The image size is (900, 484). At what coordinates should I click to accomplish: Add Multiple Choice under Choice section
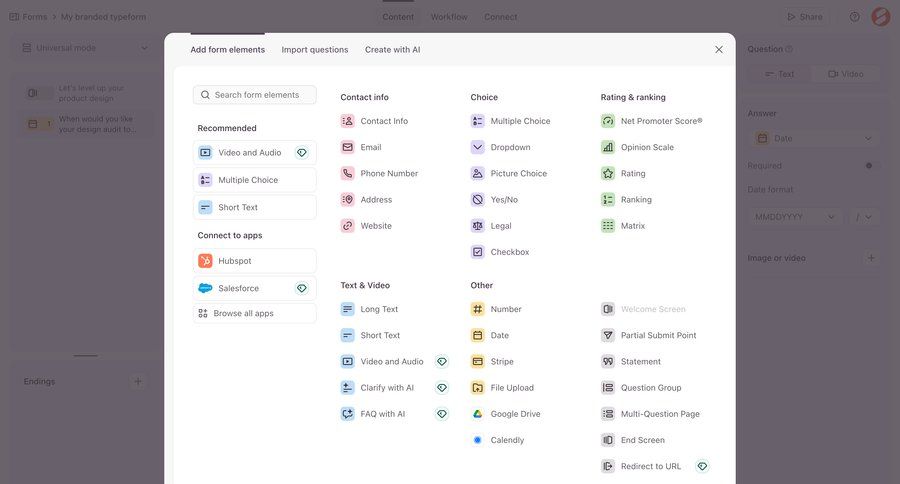(510, 121)
